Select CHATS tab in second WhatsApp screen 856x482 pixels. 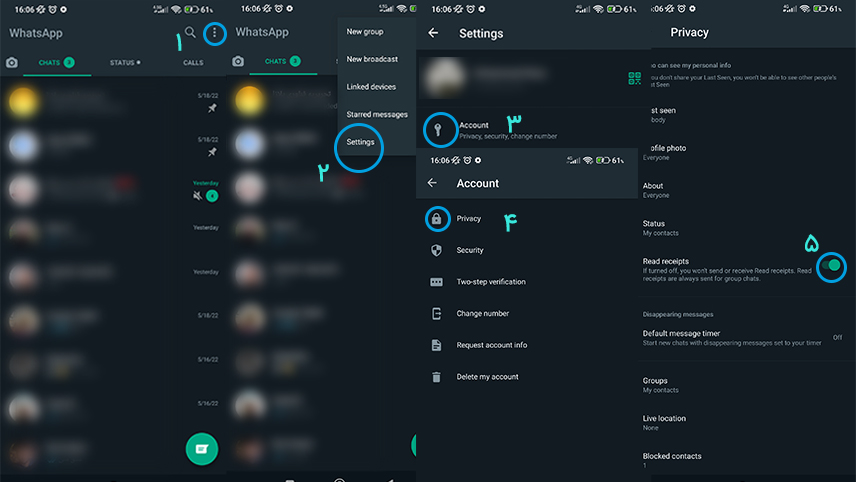[283, 61]
